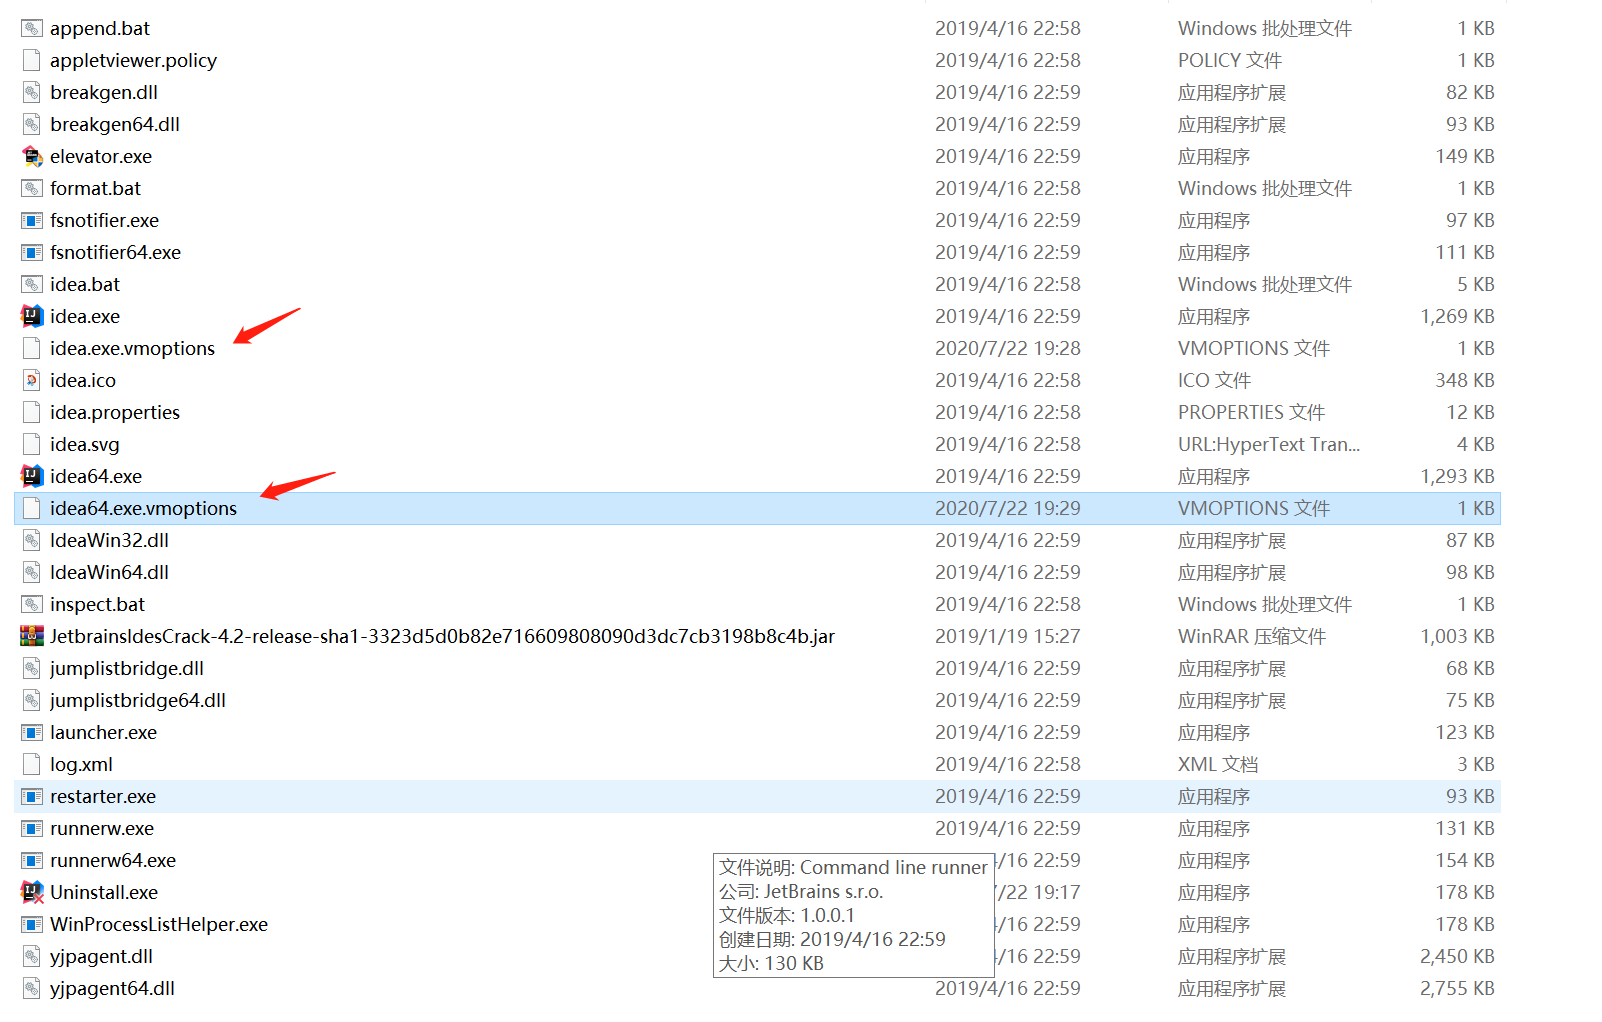This screenshot has height=1022, width=1602.
Task: Click the append.bat batch file
Action: click(x=99, y=28)
